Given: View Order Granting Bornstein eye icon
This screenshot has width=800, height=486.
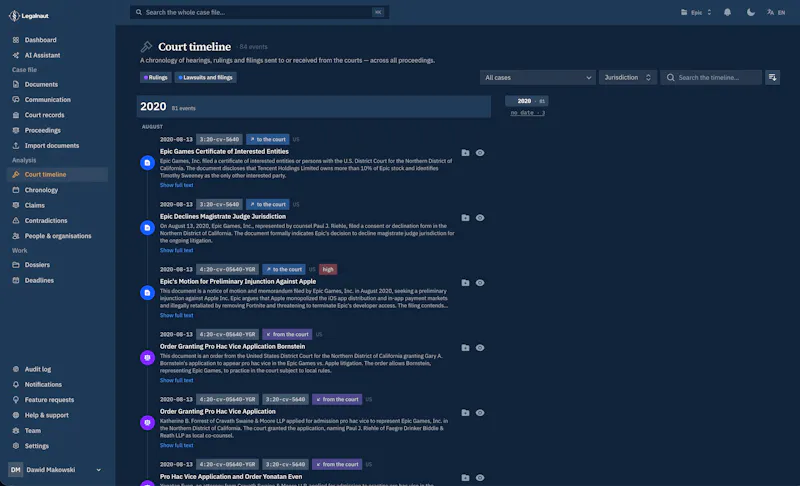Looking at the screenshot, I should 480,348.
